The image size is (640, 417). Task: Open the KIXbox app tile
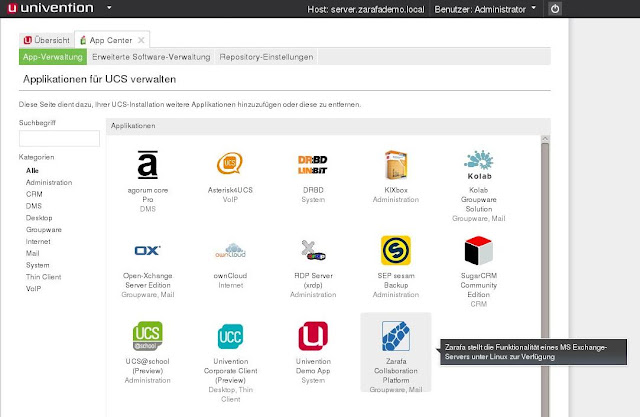click(x=396, y=177)
